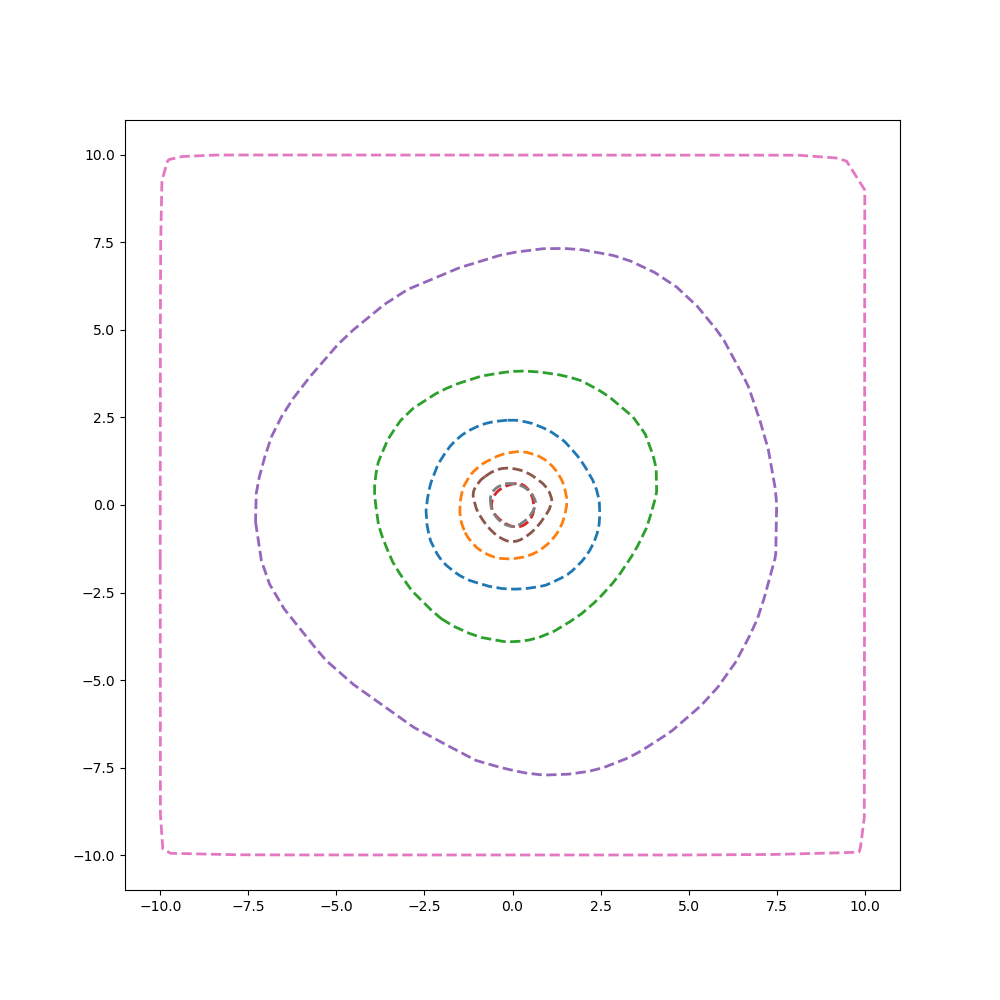Click the x-axis tick label −5.0
This screenshot has height=1000, width=1000.
pyautogui.click(x=337, y=906)
